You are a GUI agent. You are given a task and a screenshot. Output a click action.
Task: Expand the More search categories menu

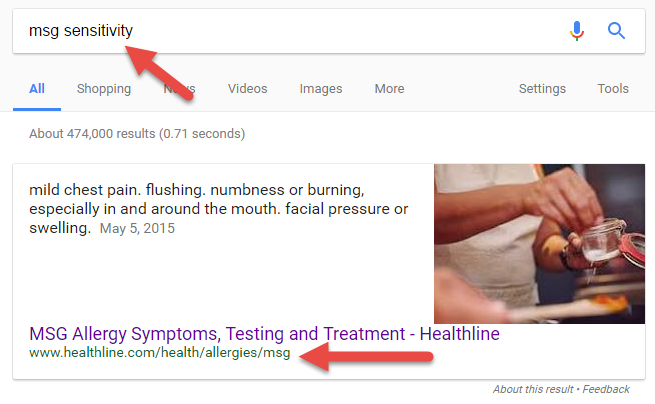point(389,89)
